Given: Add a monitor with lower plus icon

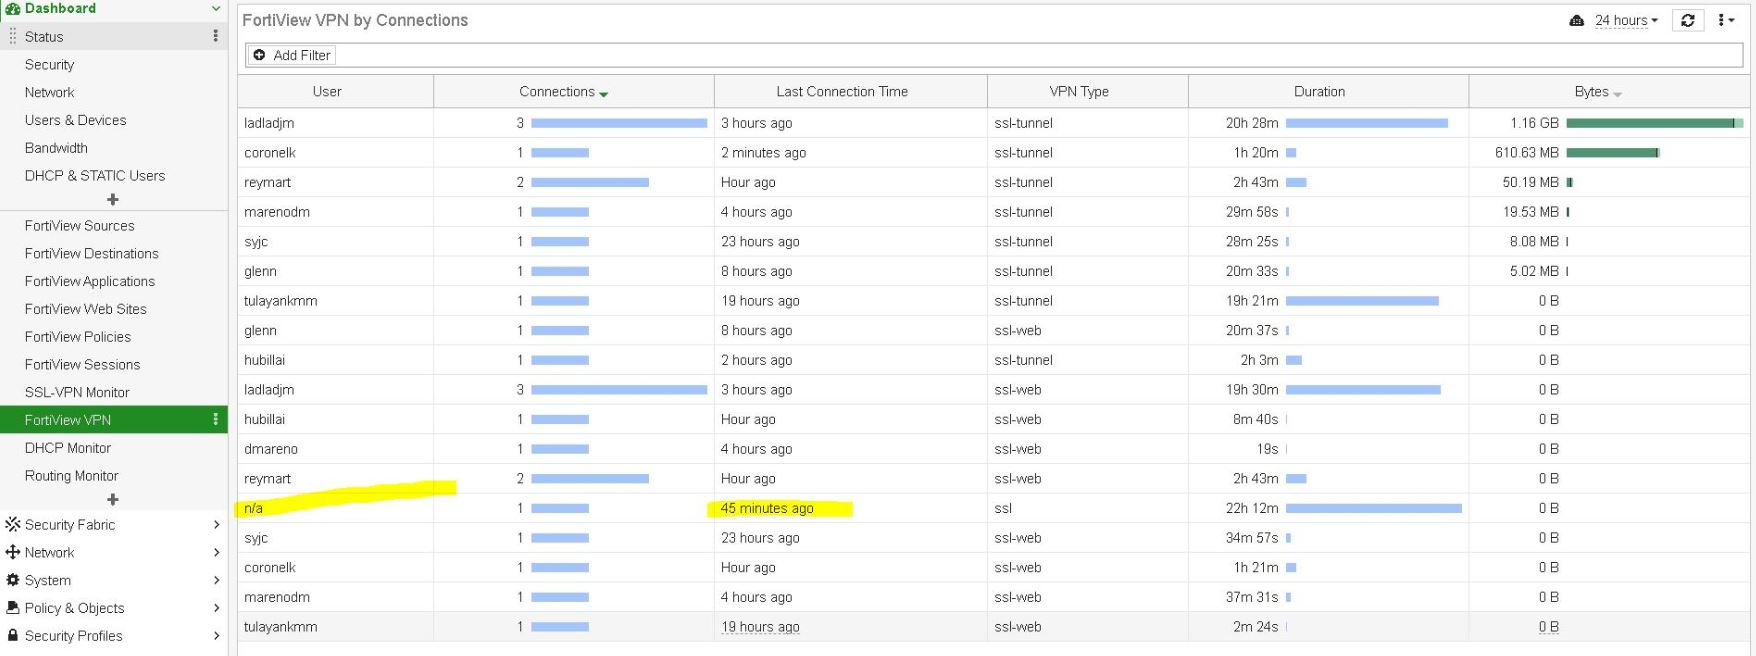Looking at the screenshot, I should 113,499.
